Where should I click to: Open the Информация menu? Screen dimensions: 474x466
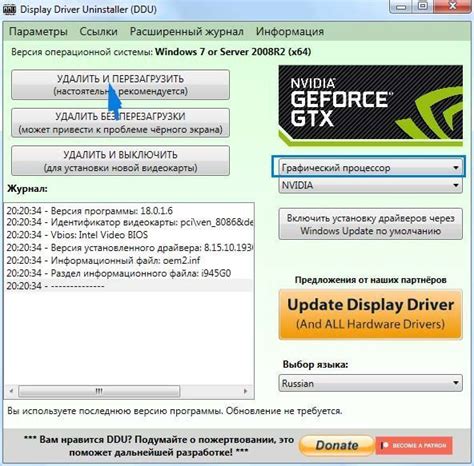coord(290,32)
